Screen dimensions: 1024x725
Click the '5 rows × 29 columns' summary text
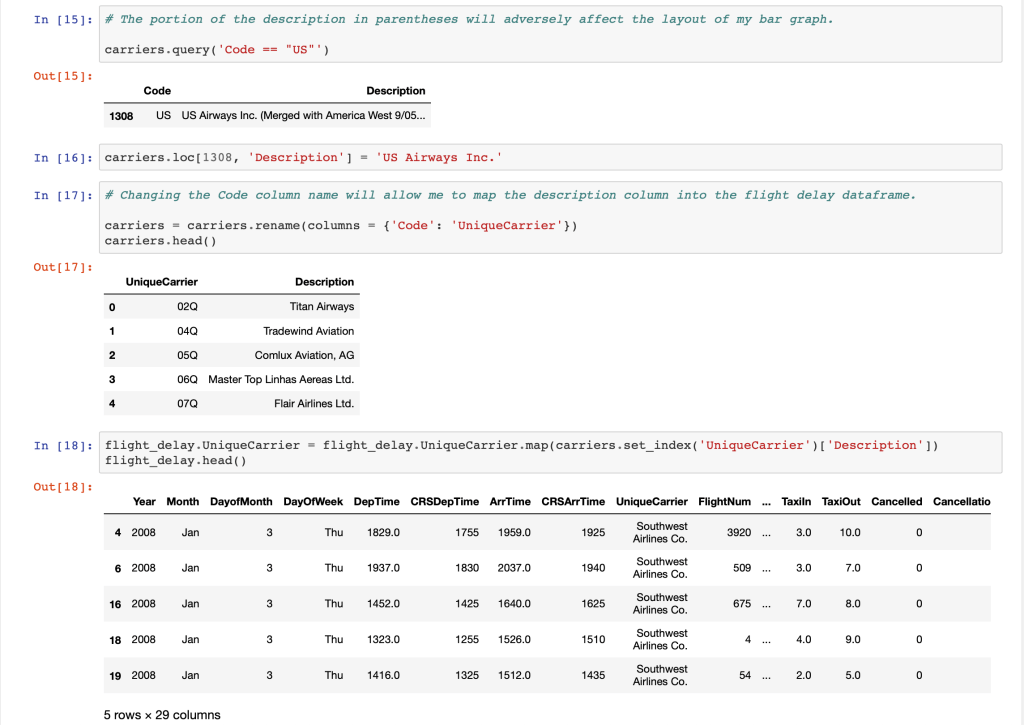pyautogui.click(x=162, y=715)
